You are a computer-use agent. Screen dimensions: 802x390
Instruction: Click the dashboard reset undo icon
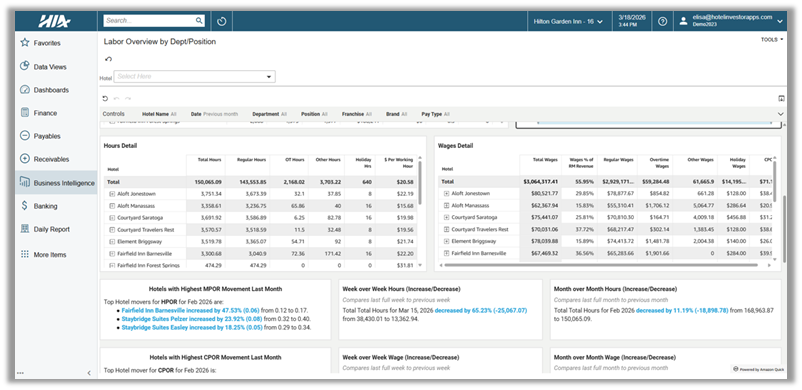(x=105, y=99)
